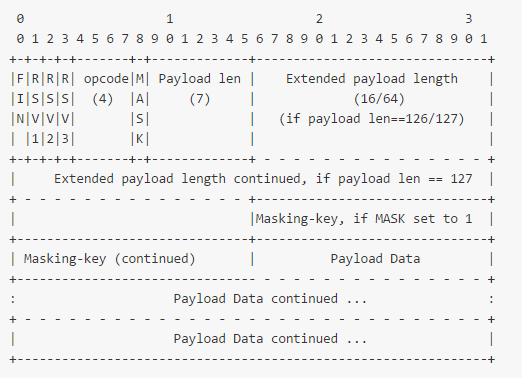Click the (16/64) size text

pyautogui.click(x=379, y=99)
